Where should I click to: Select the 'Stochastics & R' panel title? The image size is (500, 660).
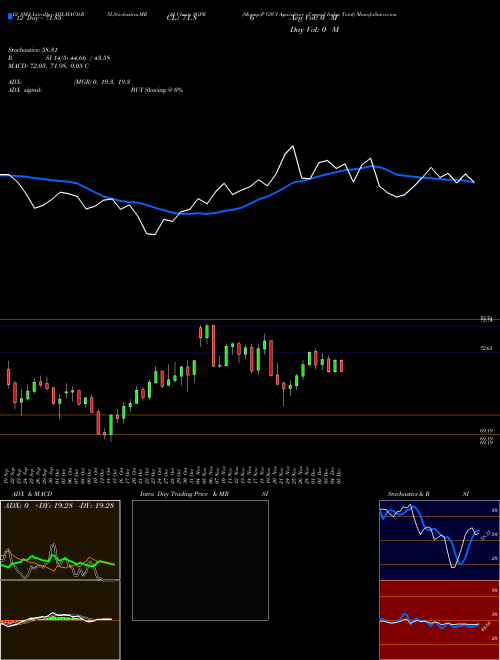tap(408, 494)
